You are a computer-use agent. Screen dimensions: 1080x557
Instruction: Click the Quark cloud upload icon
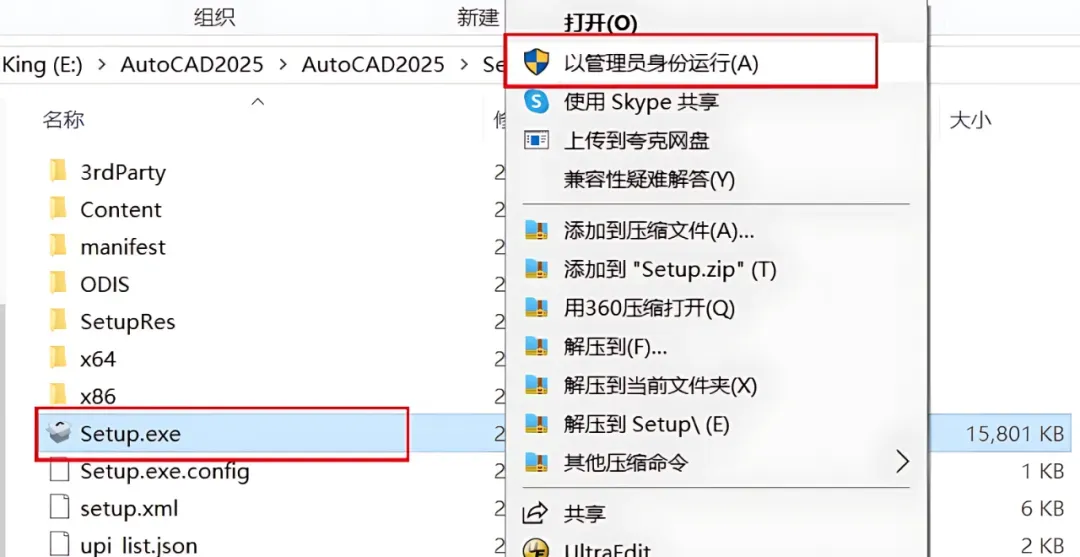click(537, 140)
